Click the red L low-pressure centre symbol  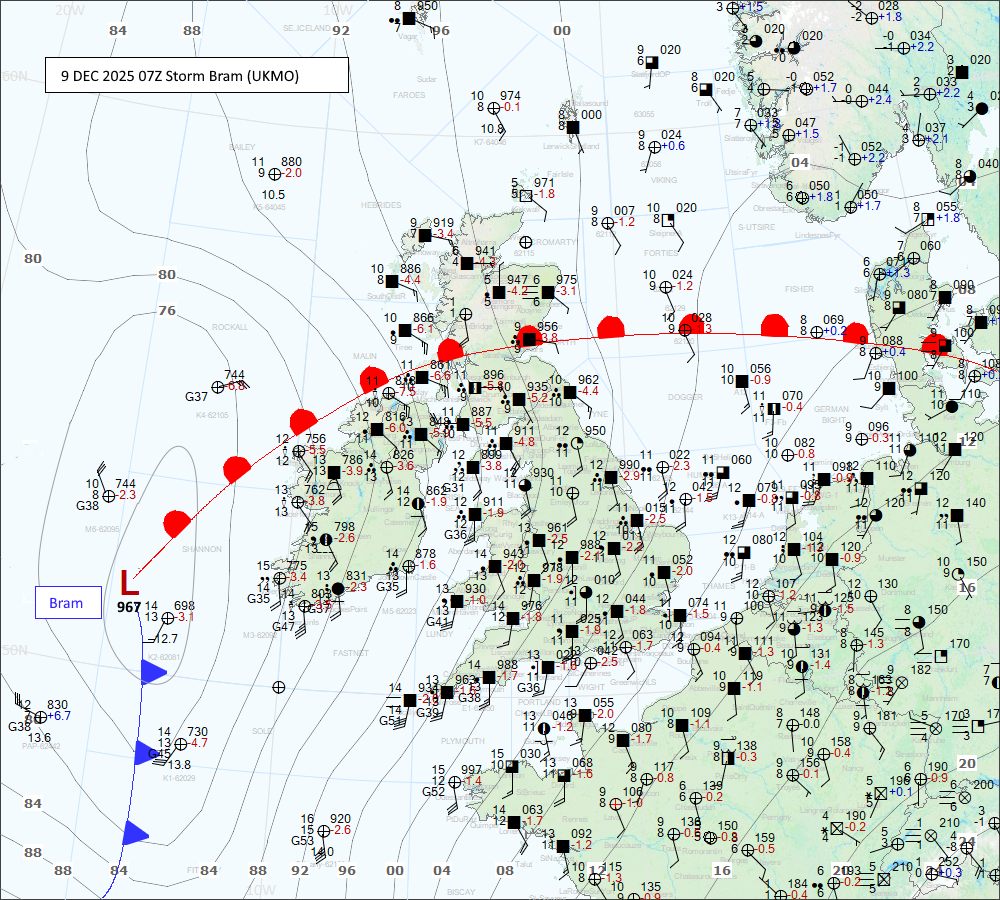[125, 582]
